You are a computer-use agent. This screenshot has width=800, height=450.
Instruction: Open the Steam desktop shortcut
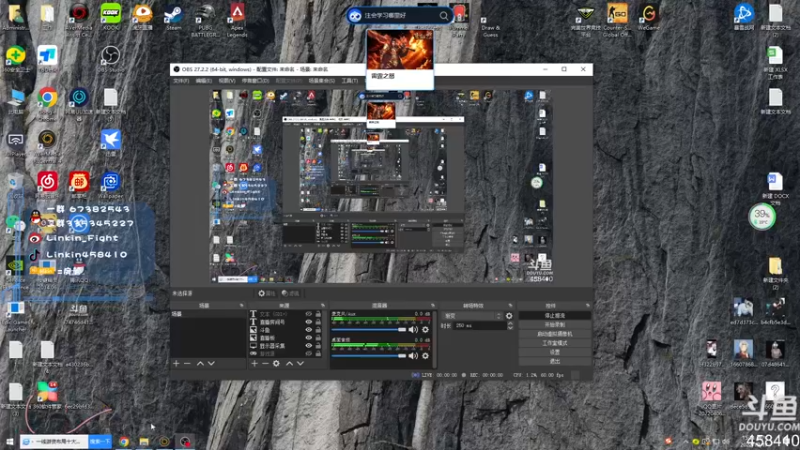pyautogui.click(x=173, y=17)
